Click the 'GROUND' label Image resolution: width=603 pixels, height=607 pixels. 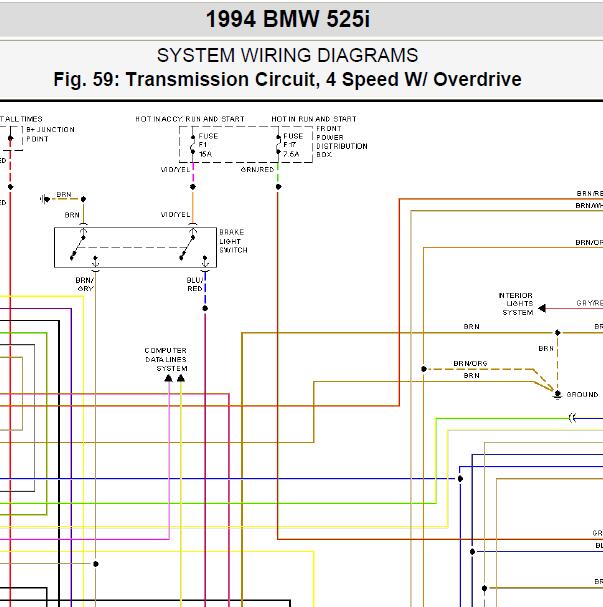click(582, 394)
